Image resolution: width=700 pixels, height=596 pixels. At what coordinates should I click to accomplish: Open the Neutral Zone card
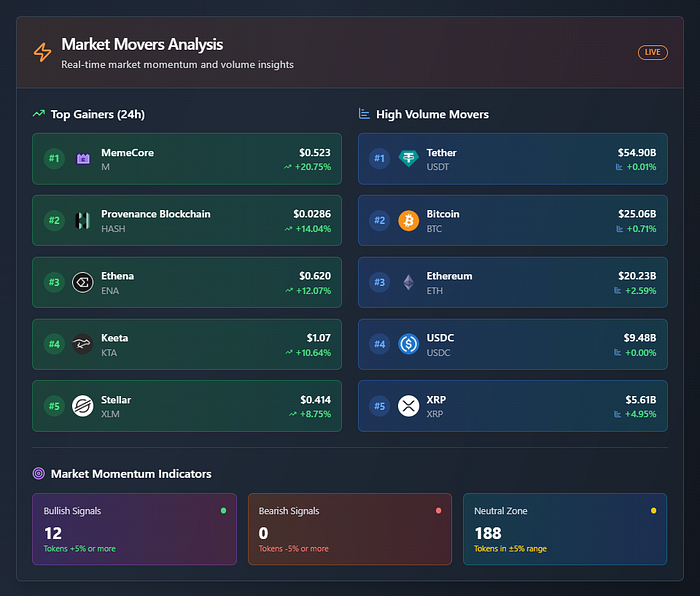click(565, 529)
